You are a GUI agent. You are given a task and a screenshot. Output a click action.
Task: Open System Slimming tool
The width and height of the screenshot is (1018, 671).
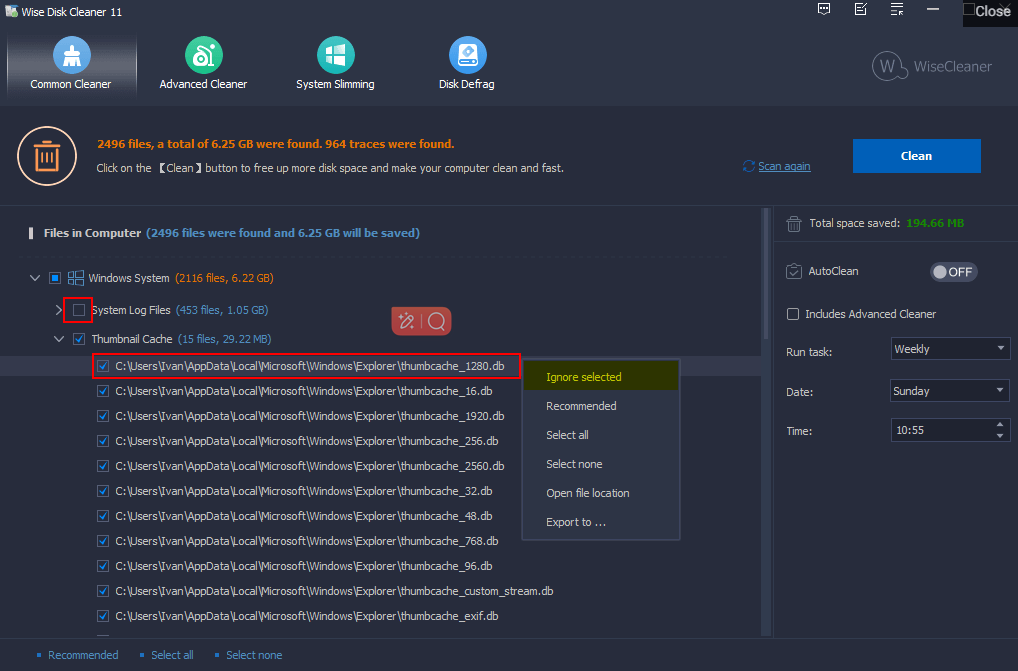[x=335, y=64]
